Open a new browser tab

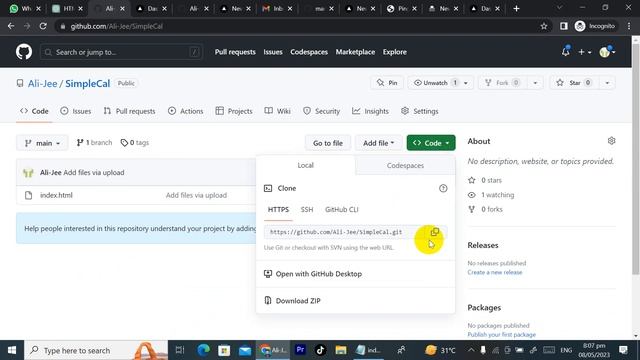tap(516, 8)
